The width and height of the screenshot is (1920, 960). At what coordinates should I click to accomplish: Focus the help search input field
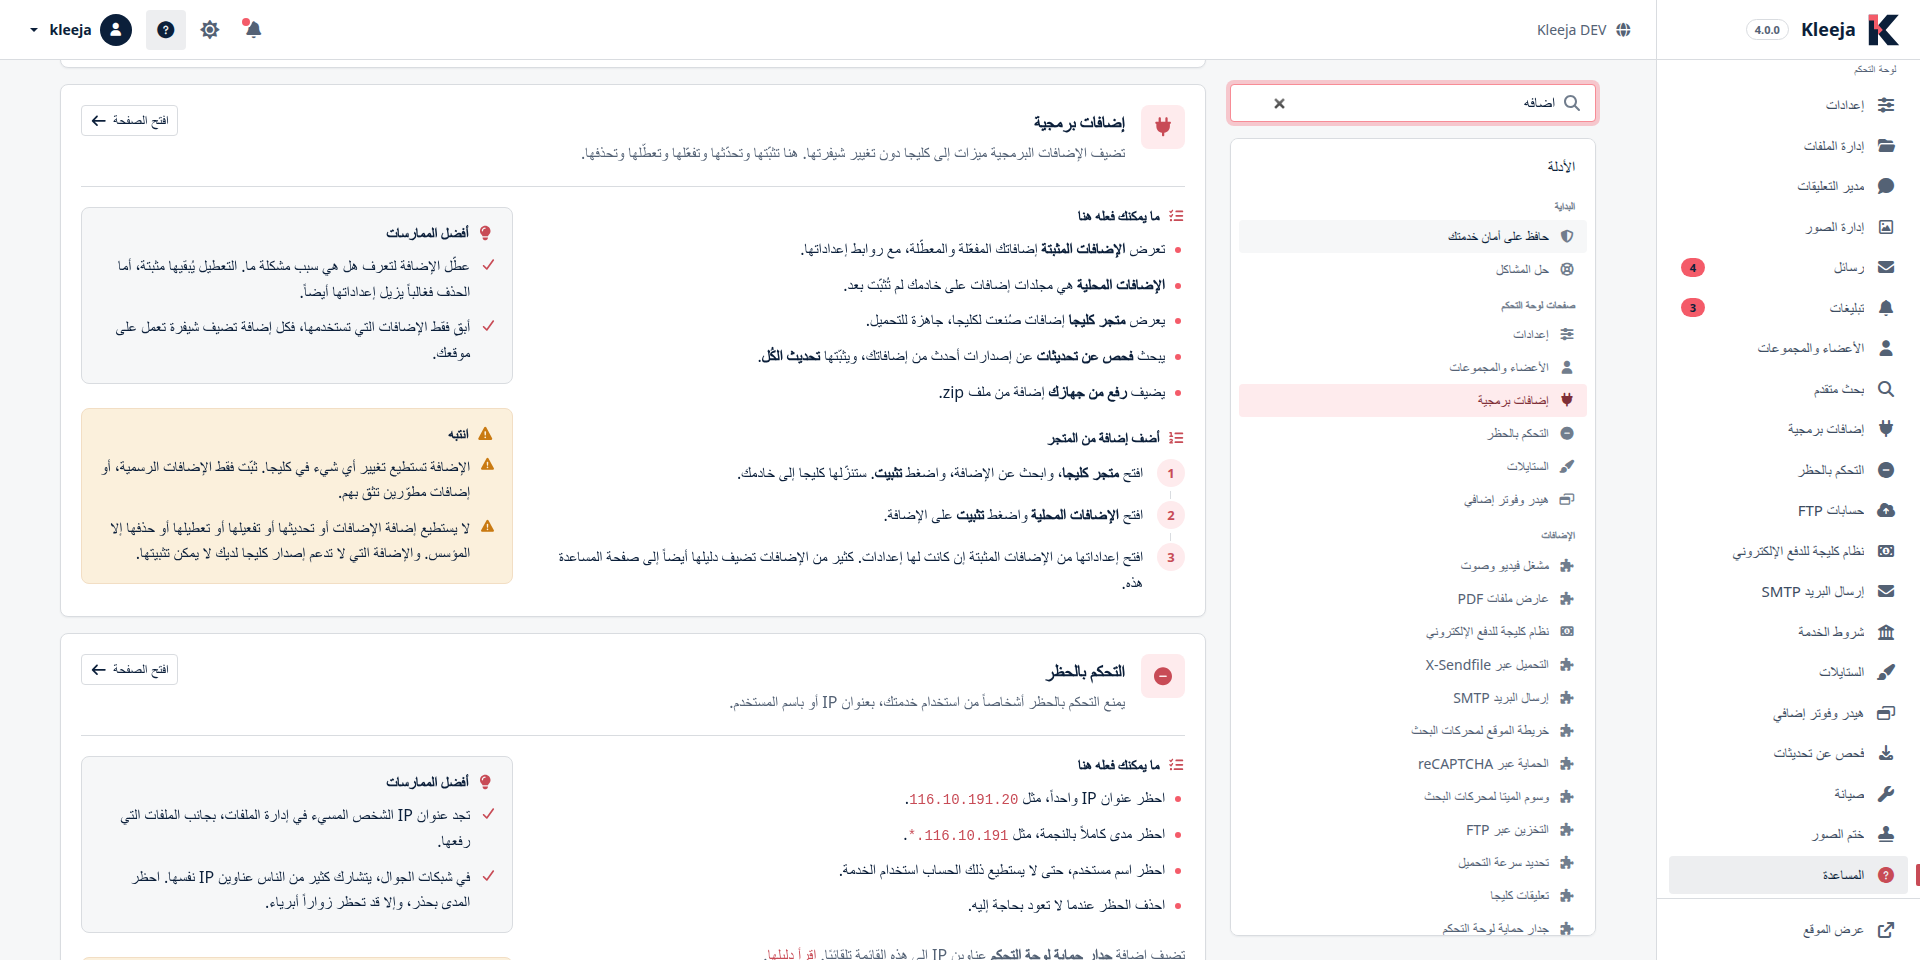click(1413, 103)
